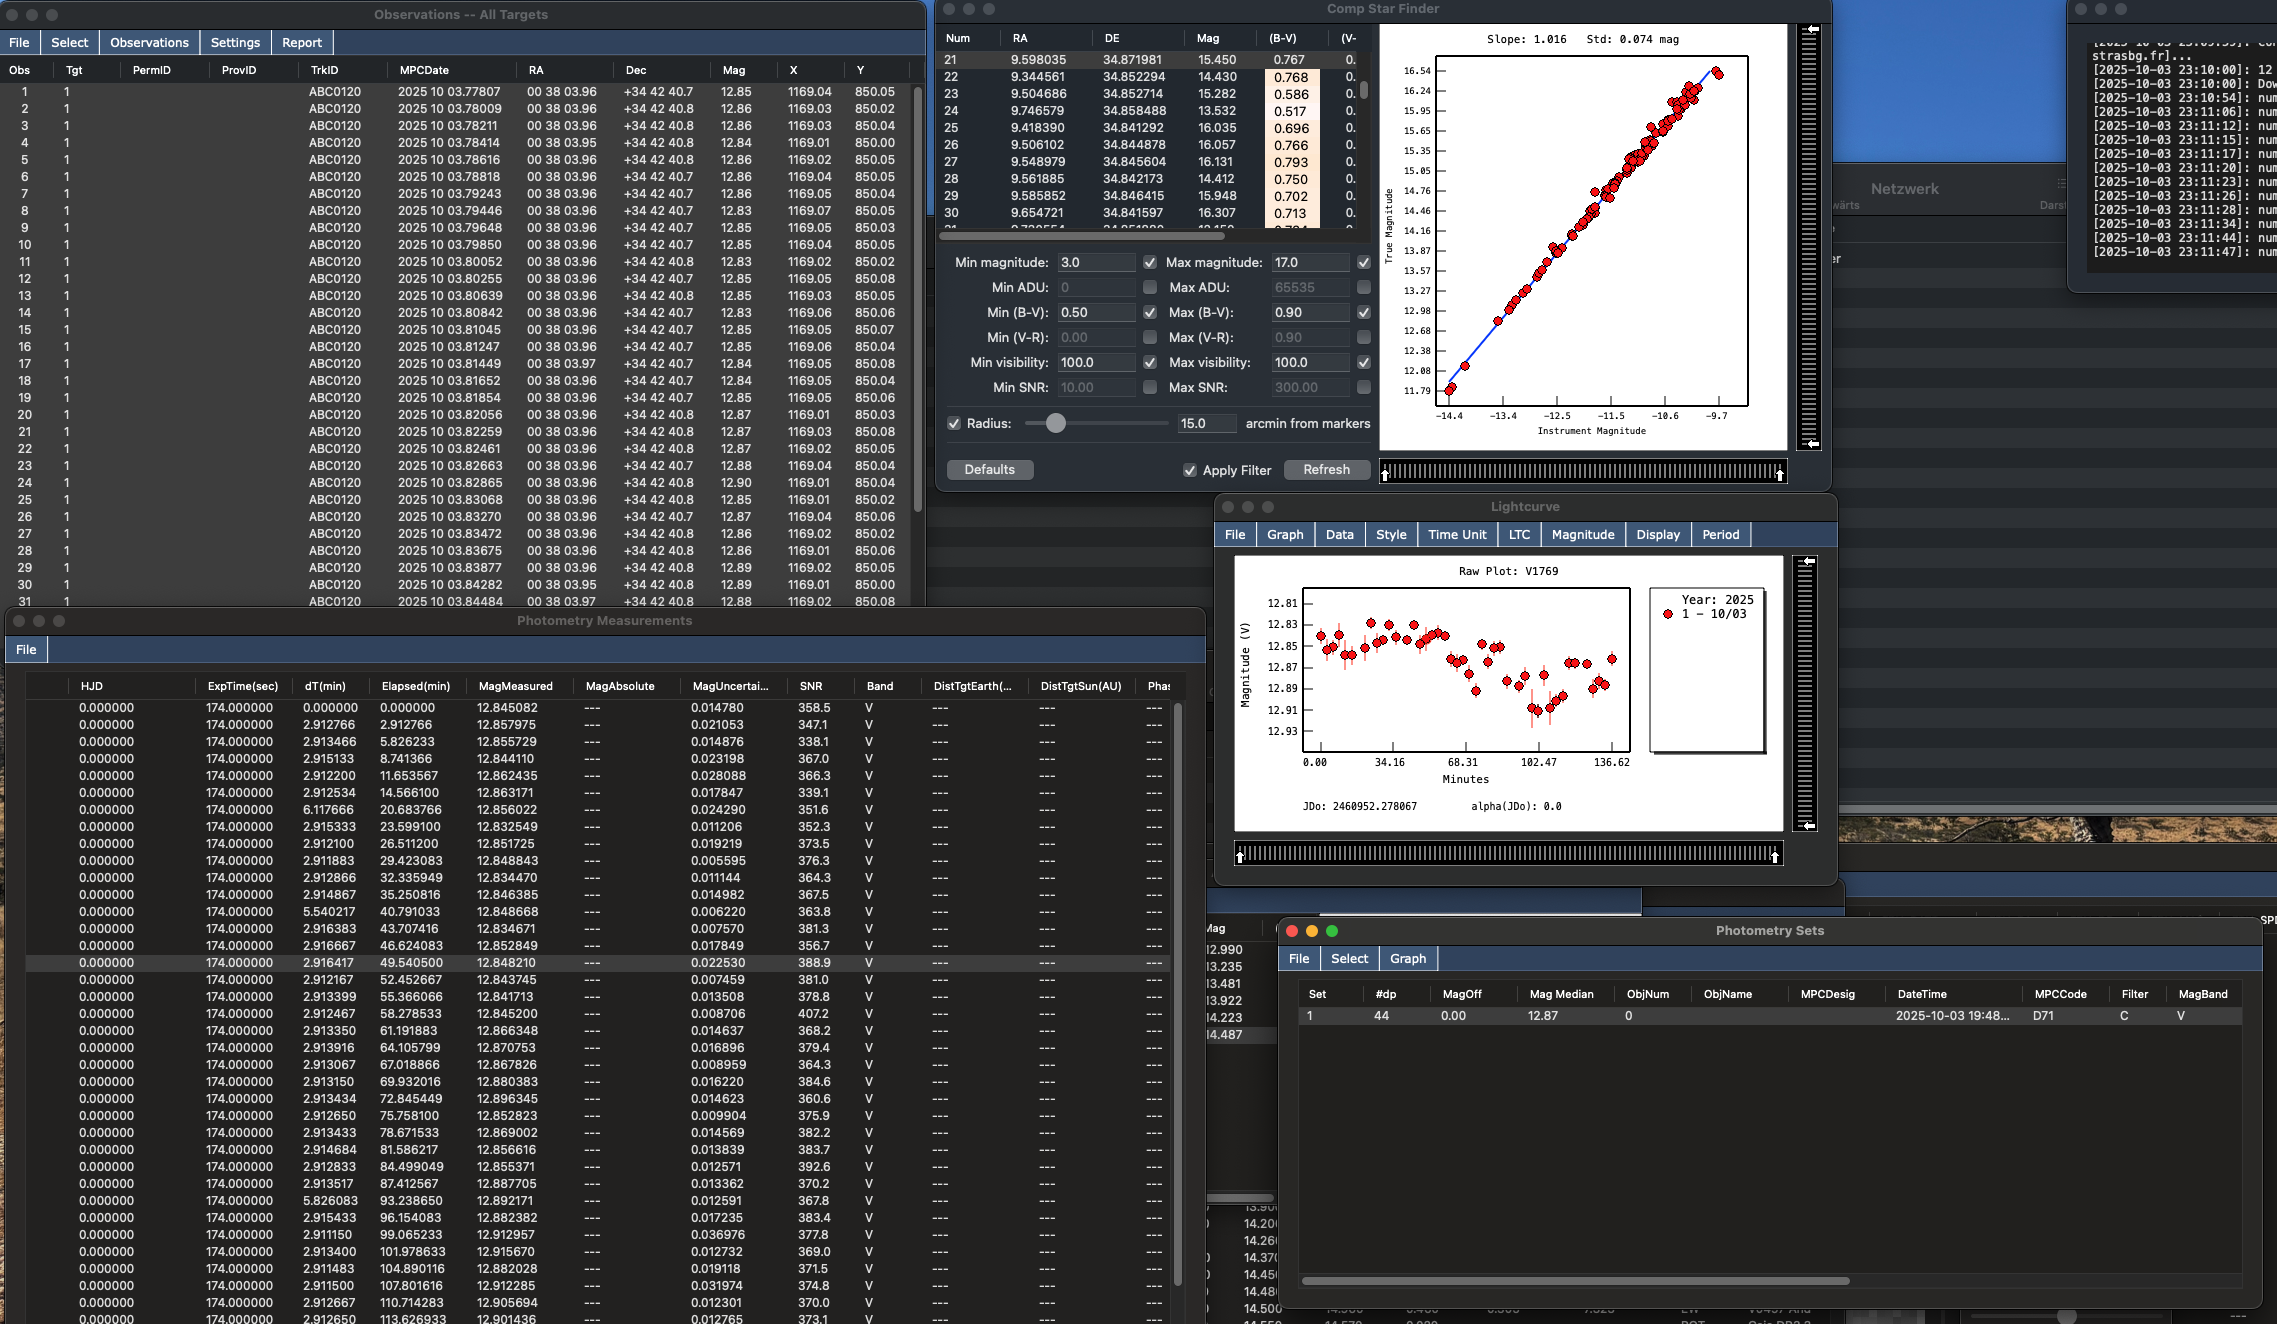Disable the Min magnitude filter checkbox
2277x1324 pixels.
(x=1150, y=263)
